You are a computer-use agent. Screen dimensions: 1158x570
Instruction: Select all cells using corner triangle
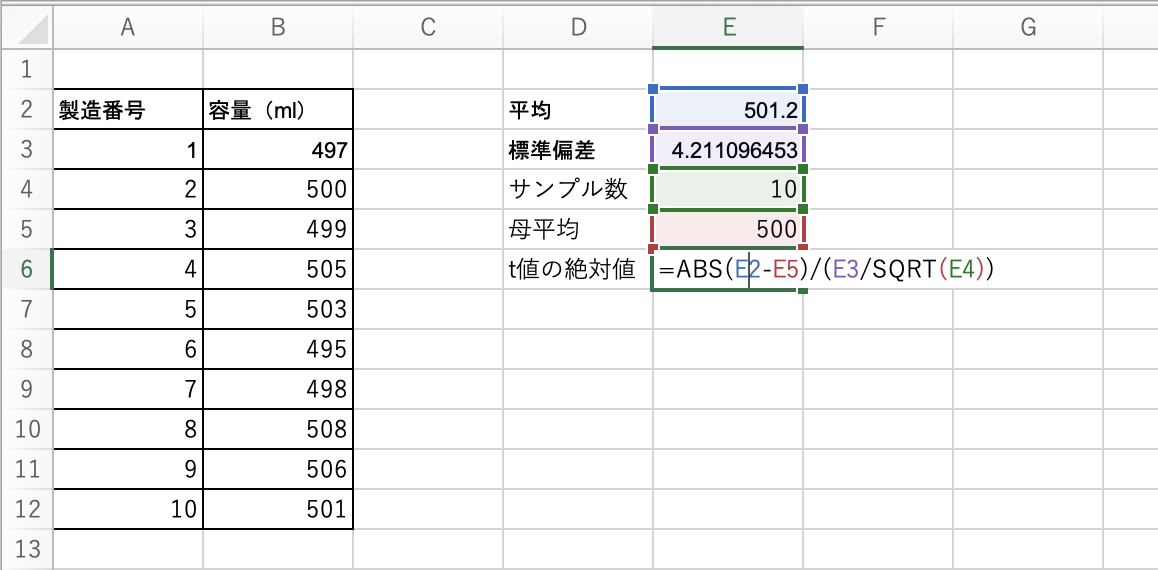[x=27, y=28]
